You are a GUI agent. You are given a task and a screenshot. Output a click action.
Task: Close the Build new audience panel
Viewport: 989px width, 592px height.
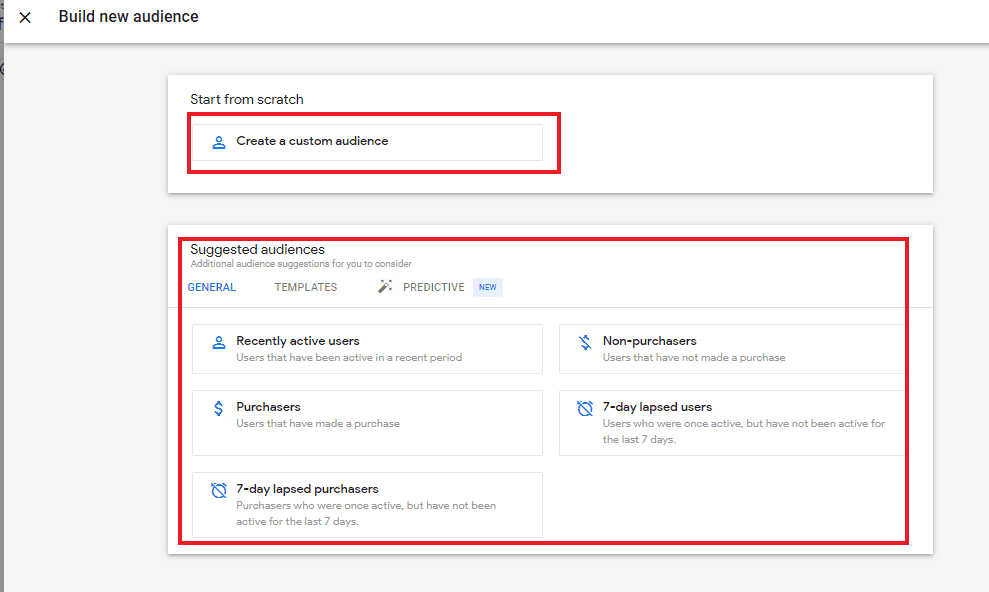(x=25, y=18)
